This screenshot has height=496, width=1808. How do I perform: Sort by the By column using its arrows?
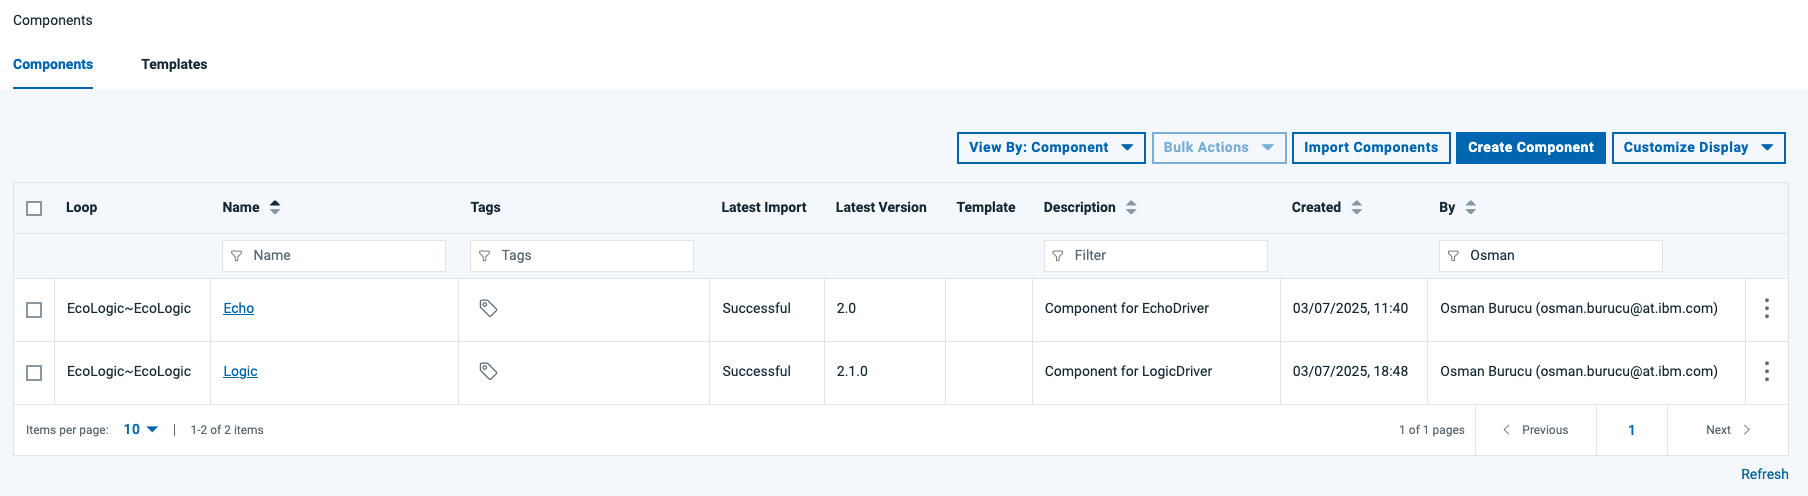coord(1470,207)
